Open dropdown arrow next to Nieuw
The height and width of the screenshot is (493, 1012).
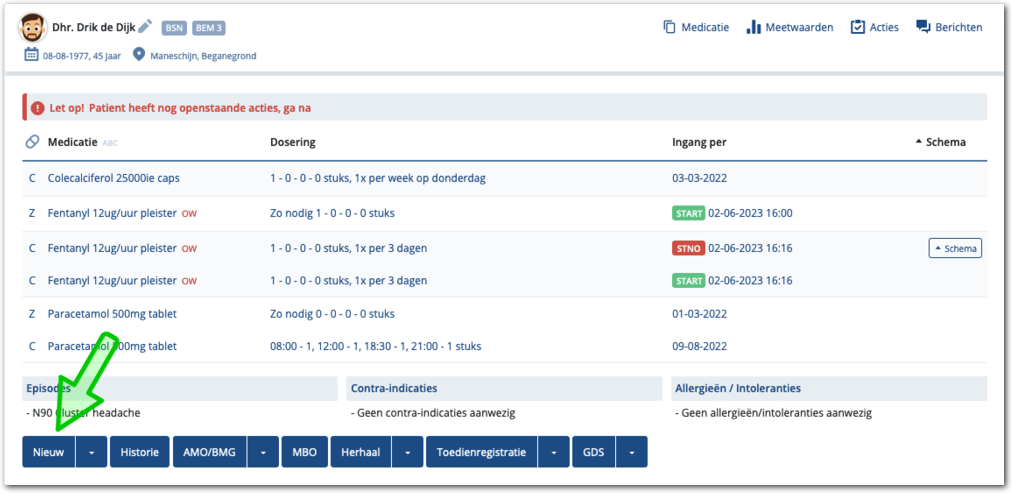pos(91,452)
